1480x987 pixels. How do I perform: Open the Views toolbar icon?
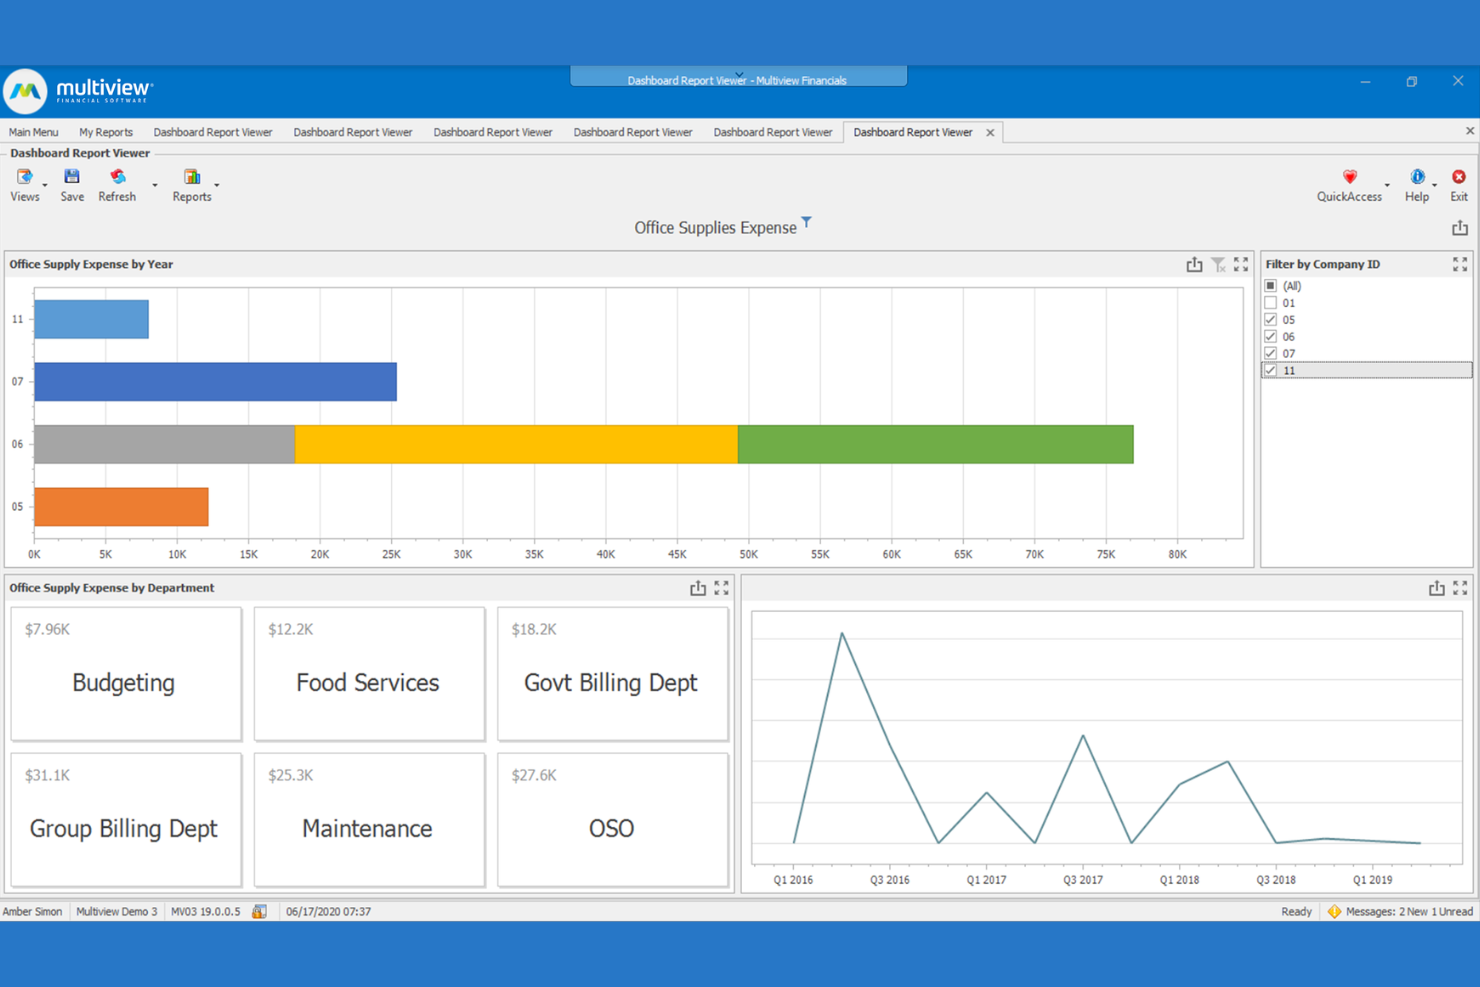(x=24, y=177)
